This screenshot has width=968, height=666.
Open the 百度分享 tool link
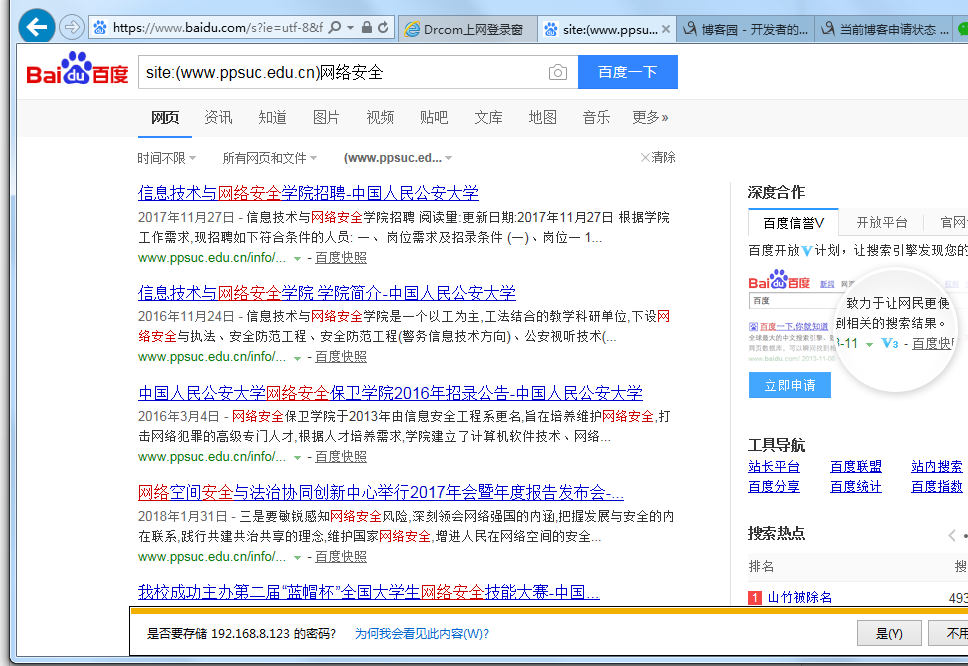[x=774, y=487]
